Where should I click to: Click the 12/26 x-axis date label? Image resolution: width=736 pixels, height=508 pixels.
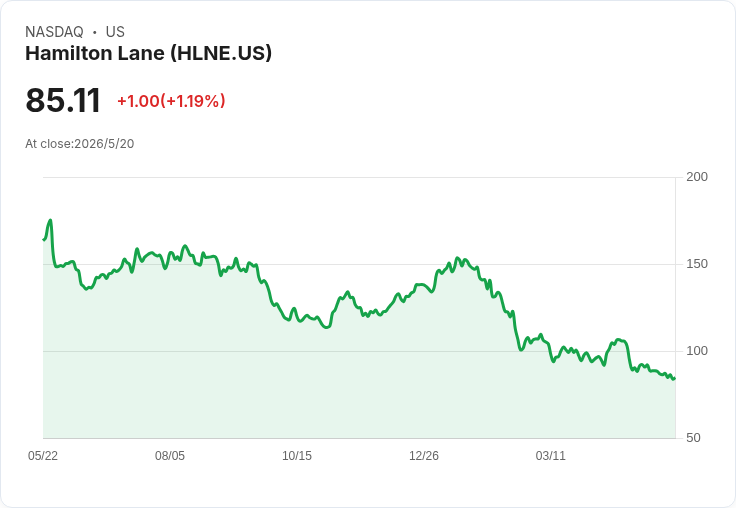[424, 455]
